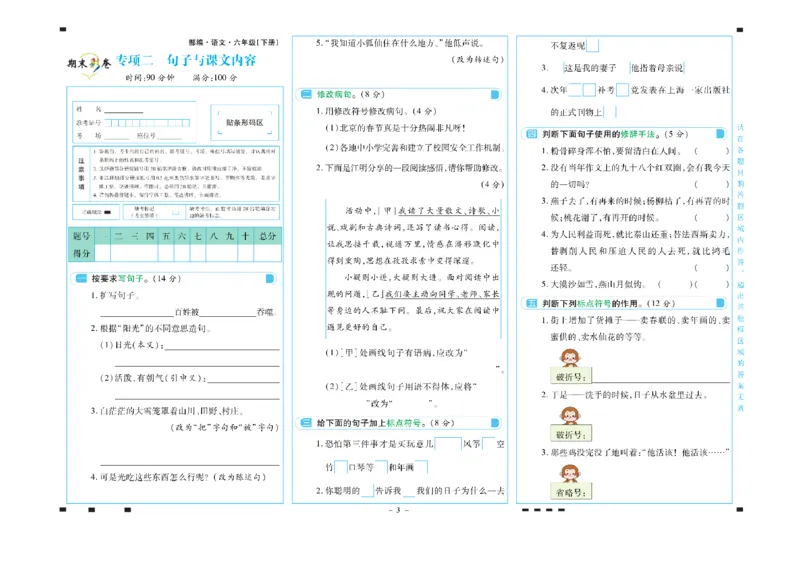The width and height of the screenshot is (800, 566).
Task: Click the monkey icon under question 街上增加了货摊子
Action: 569,357
